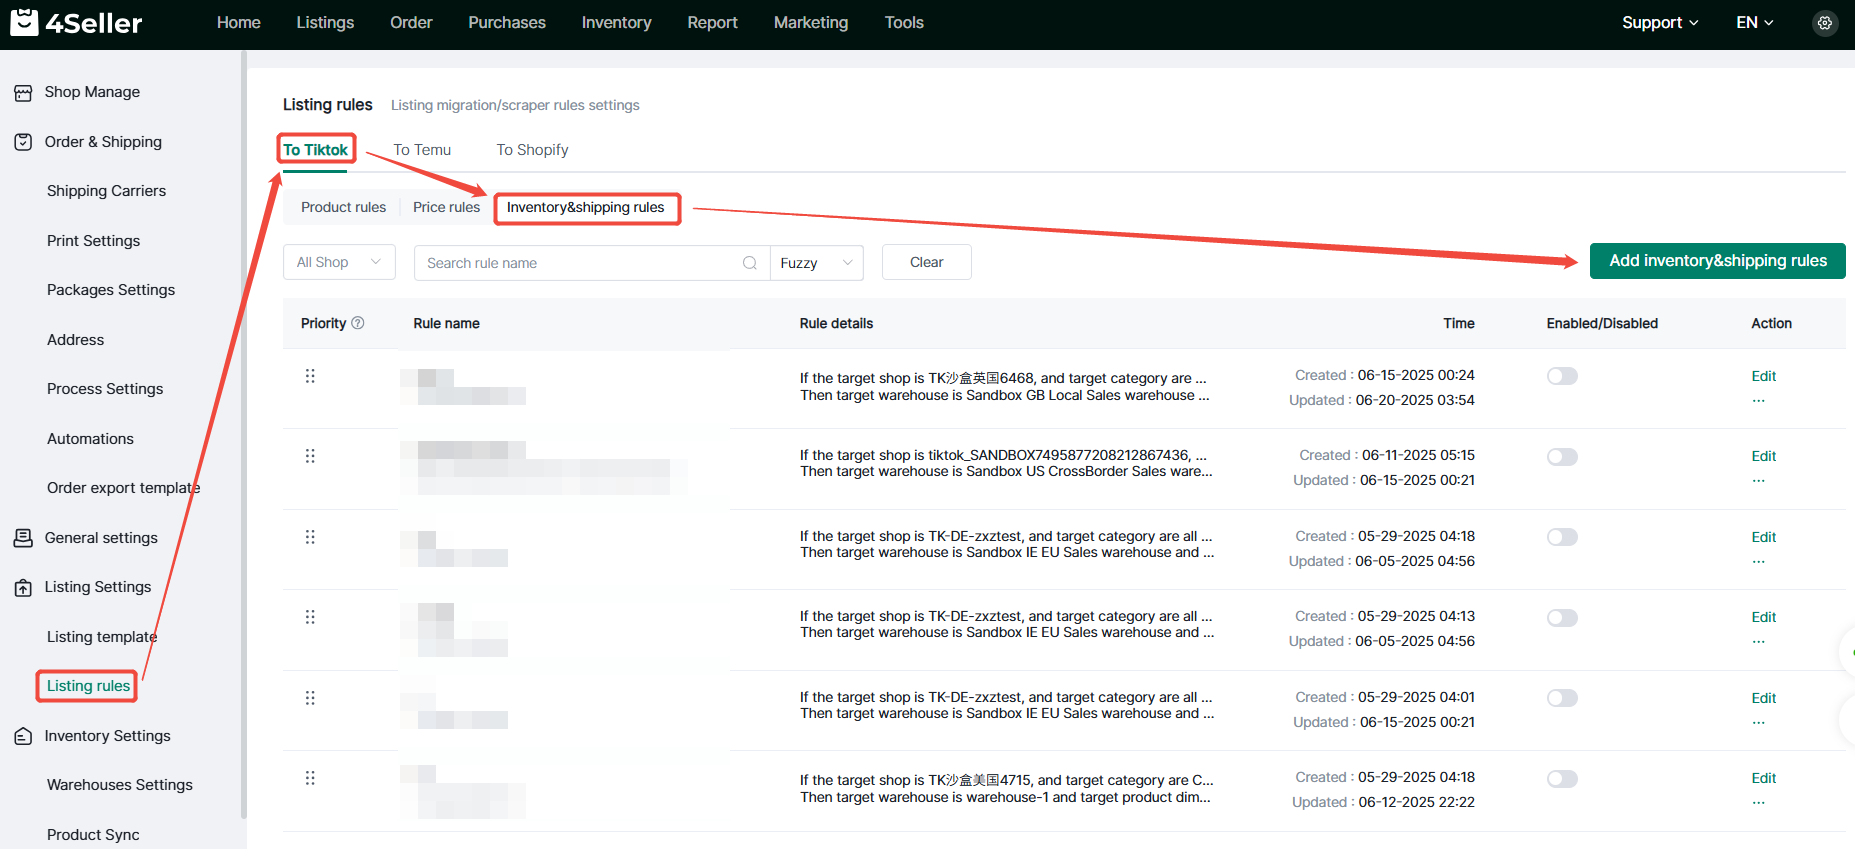Open the Home menu
The height and width of the screenshot is (849, 1855).
pyautogui.click(x=239, y=22)
